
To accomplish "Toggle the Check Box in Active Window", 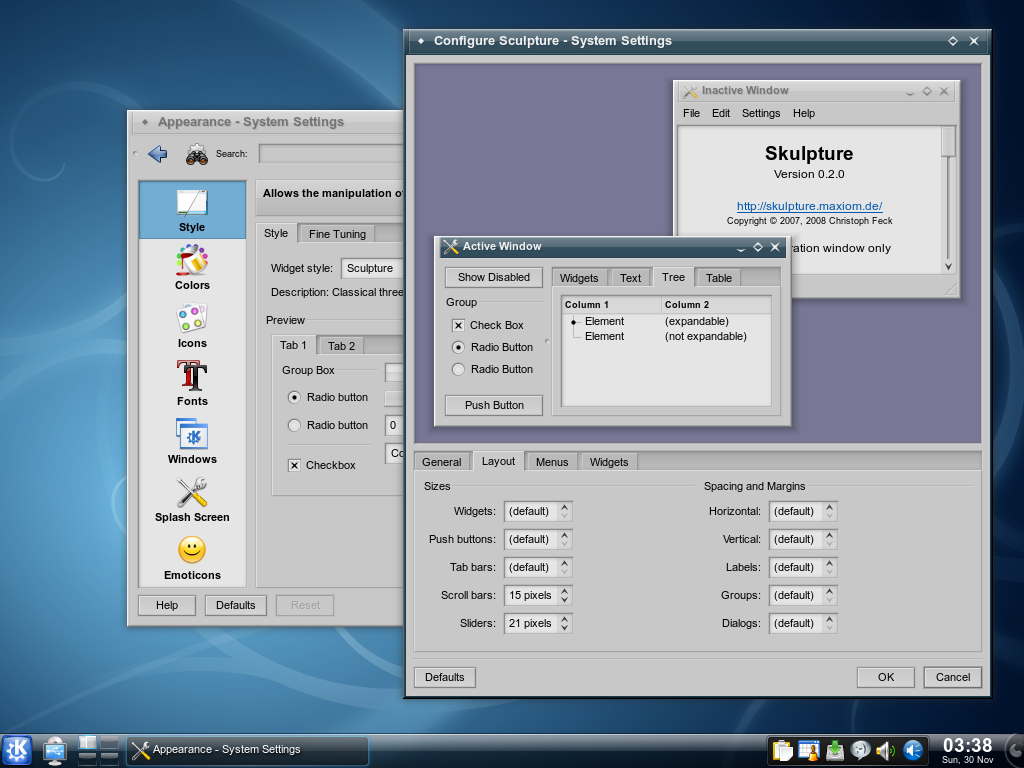I will 458,325.
